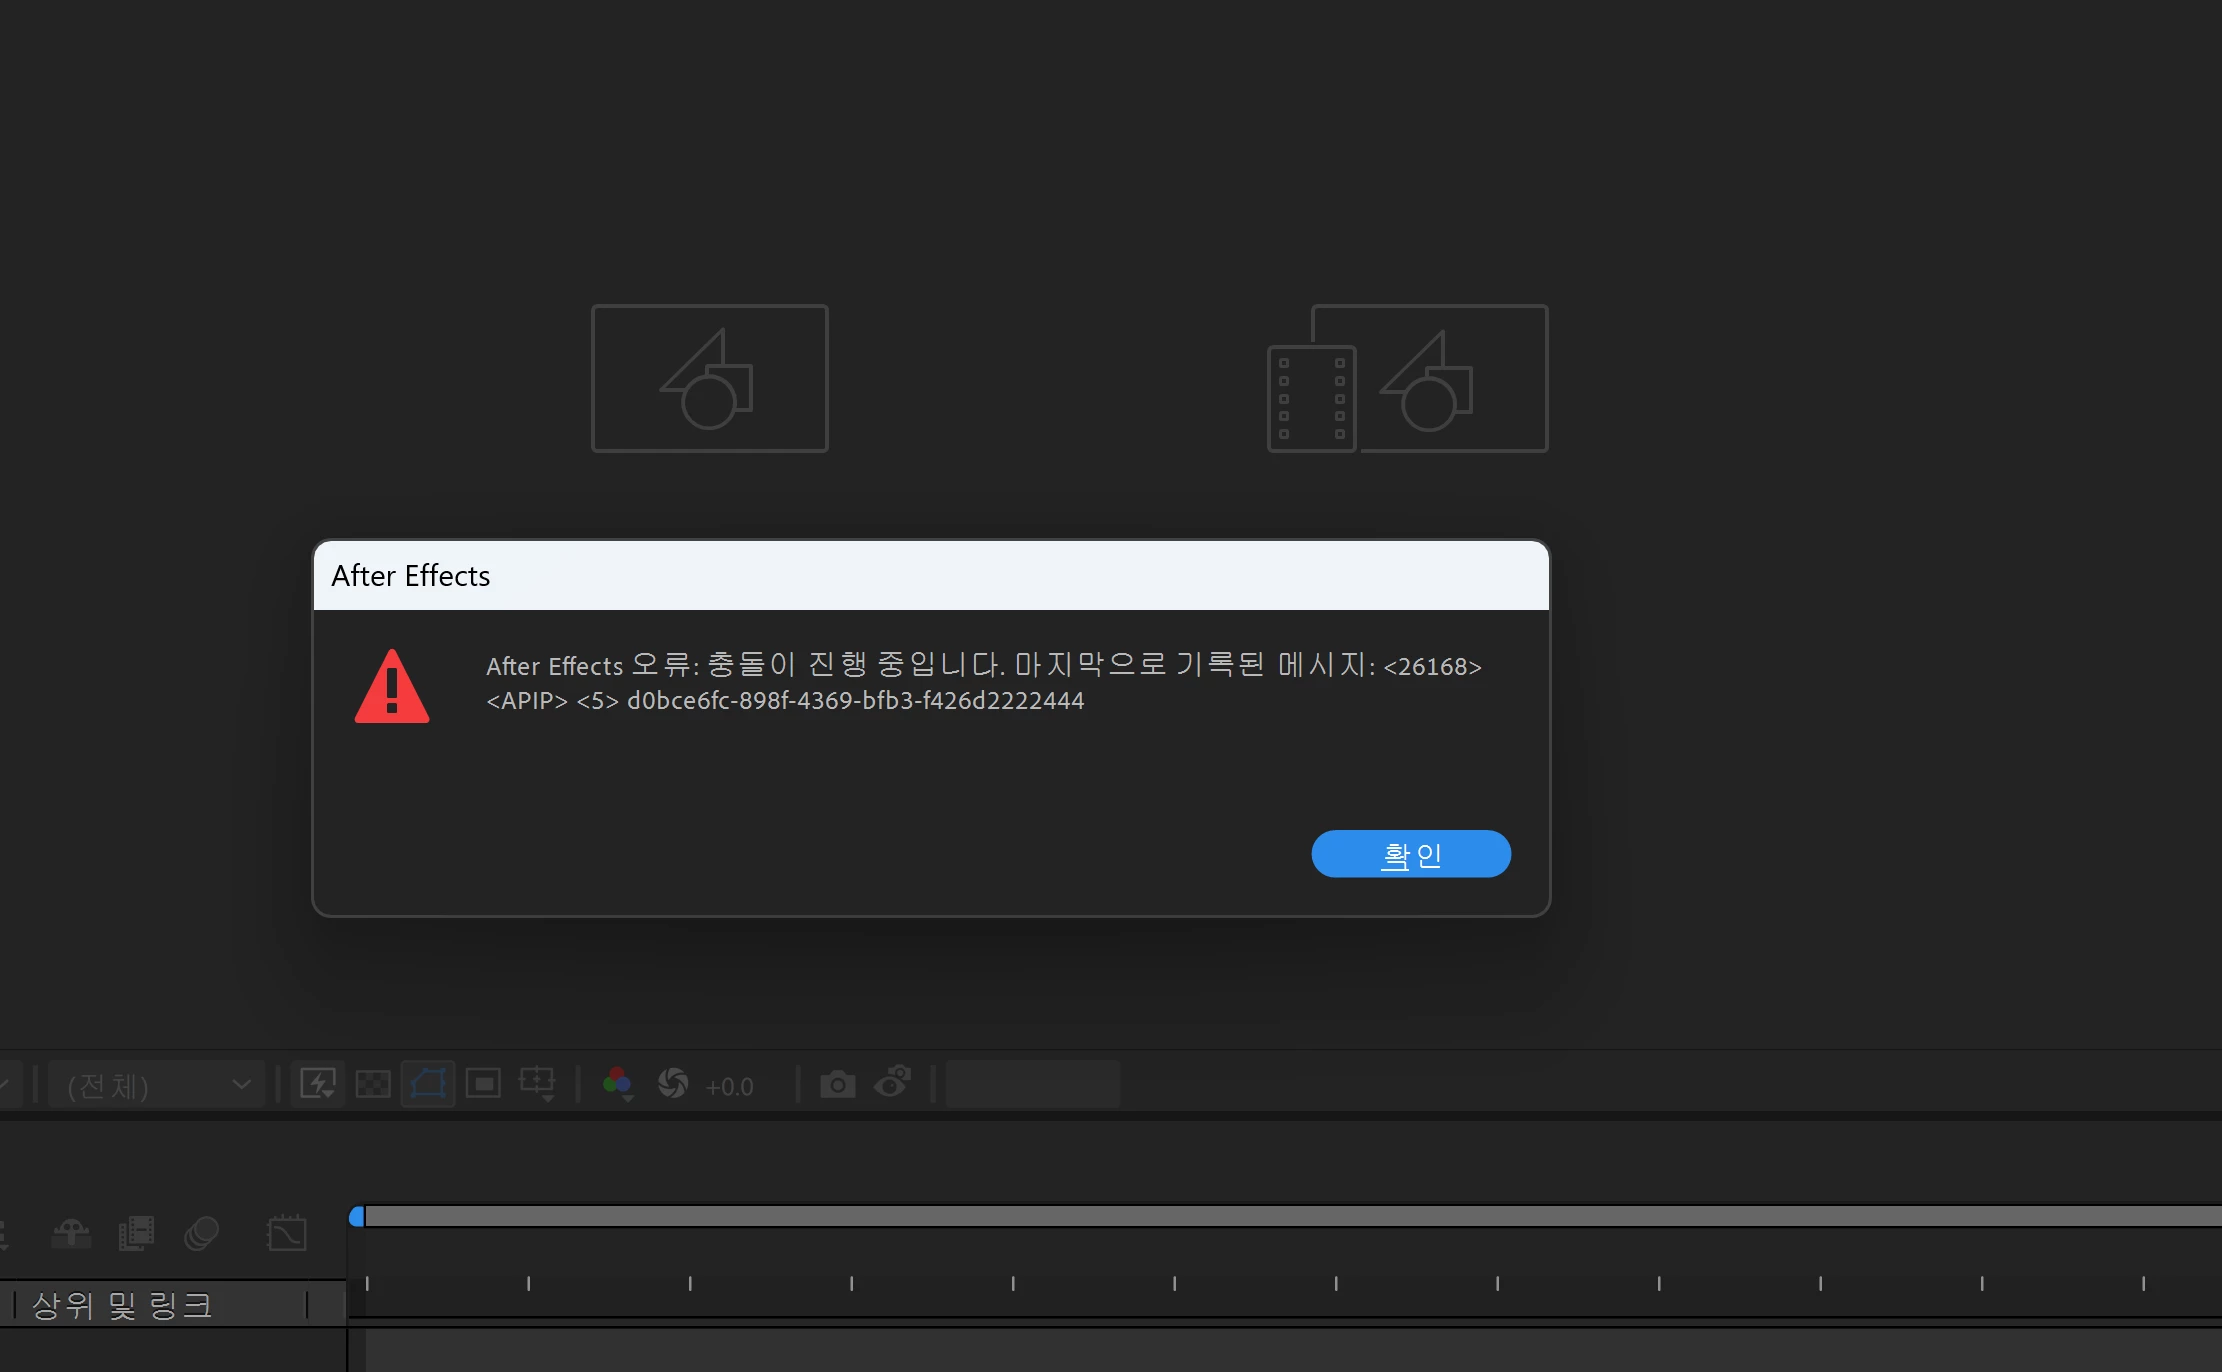Viewport: 2222px width, 1372px height.
Task: Open the (전체) resolution dropdown
Action: pos(157,1085)
